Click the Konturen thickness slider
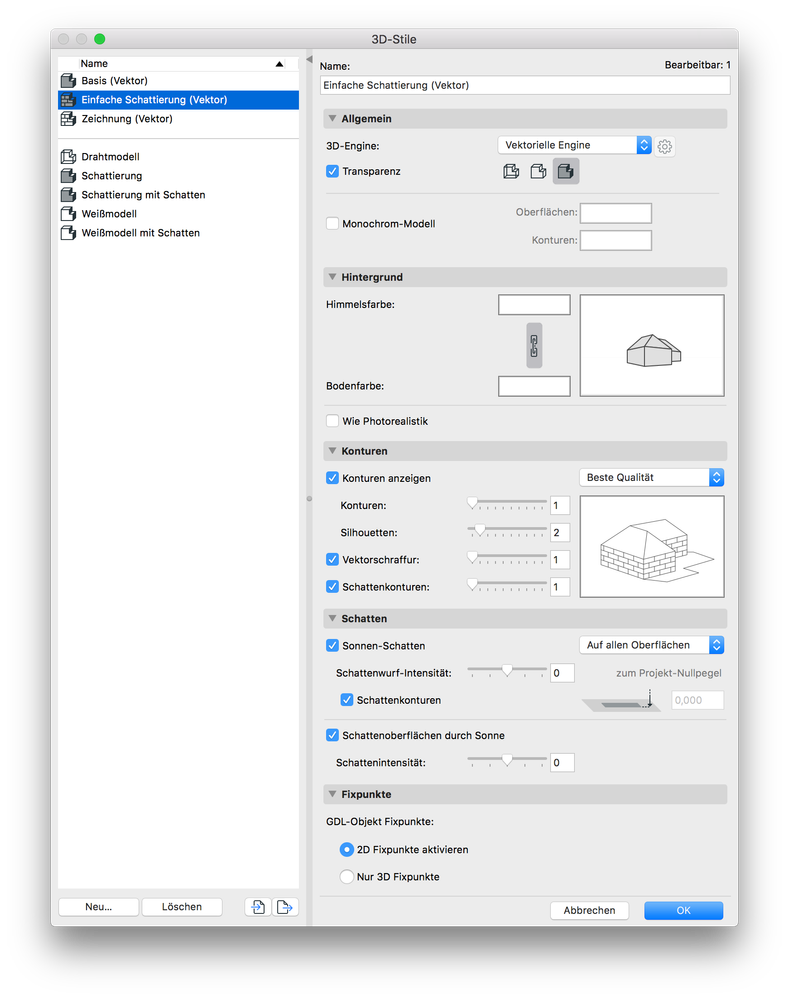The width and height of the screenshot is (789, 999). coord(507,505)
